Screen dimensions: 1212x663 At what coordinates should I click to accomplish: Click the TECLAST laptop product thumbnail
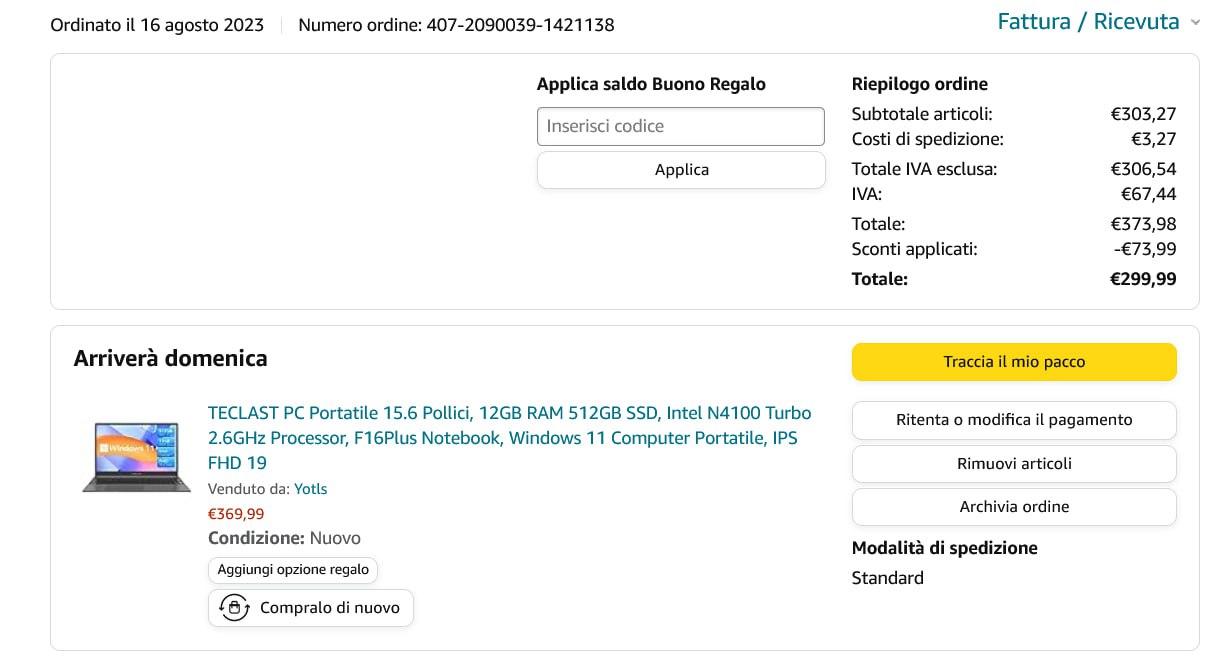136,457
